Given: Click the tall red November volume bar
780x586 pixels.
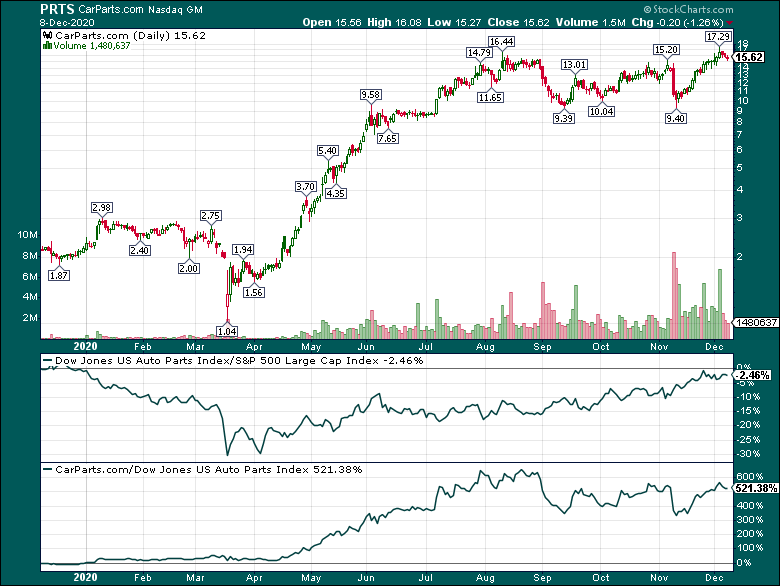Looking at the screenshot, I should (x=674, y=295).
